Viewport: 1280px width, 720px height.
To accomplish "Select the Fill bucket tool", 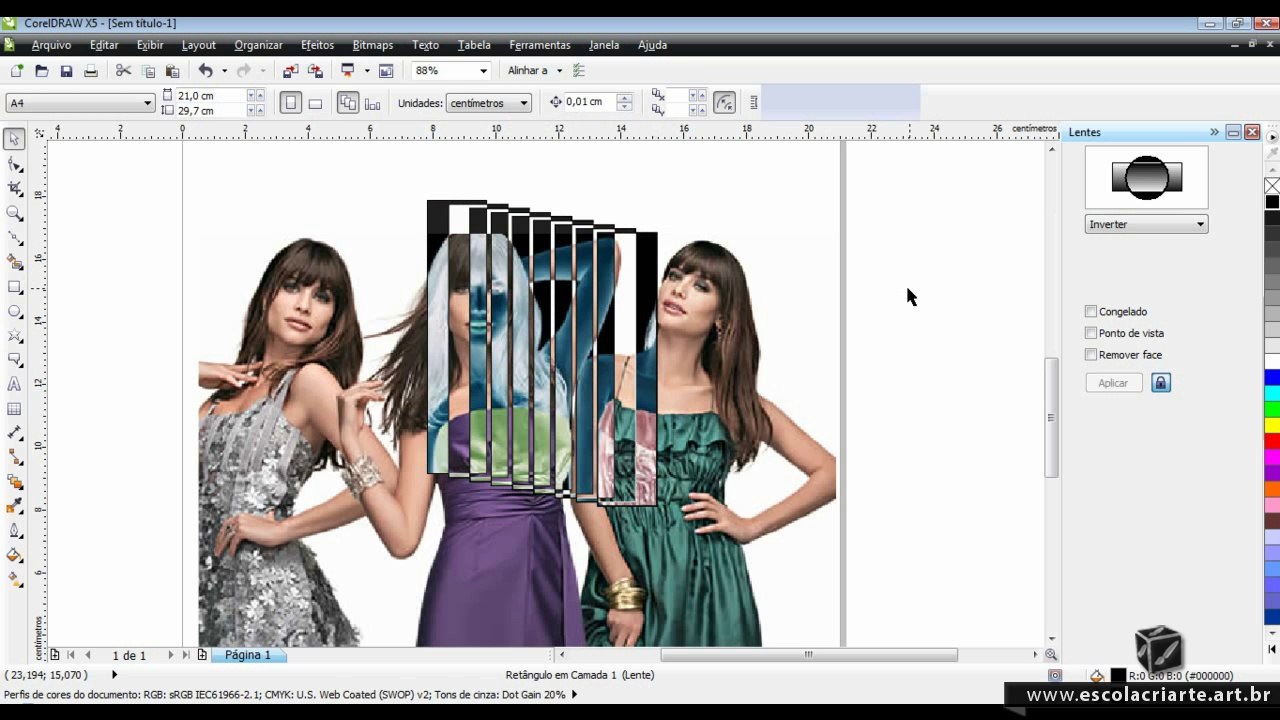I will coord(14,555).
